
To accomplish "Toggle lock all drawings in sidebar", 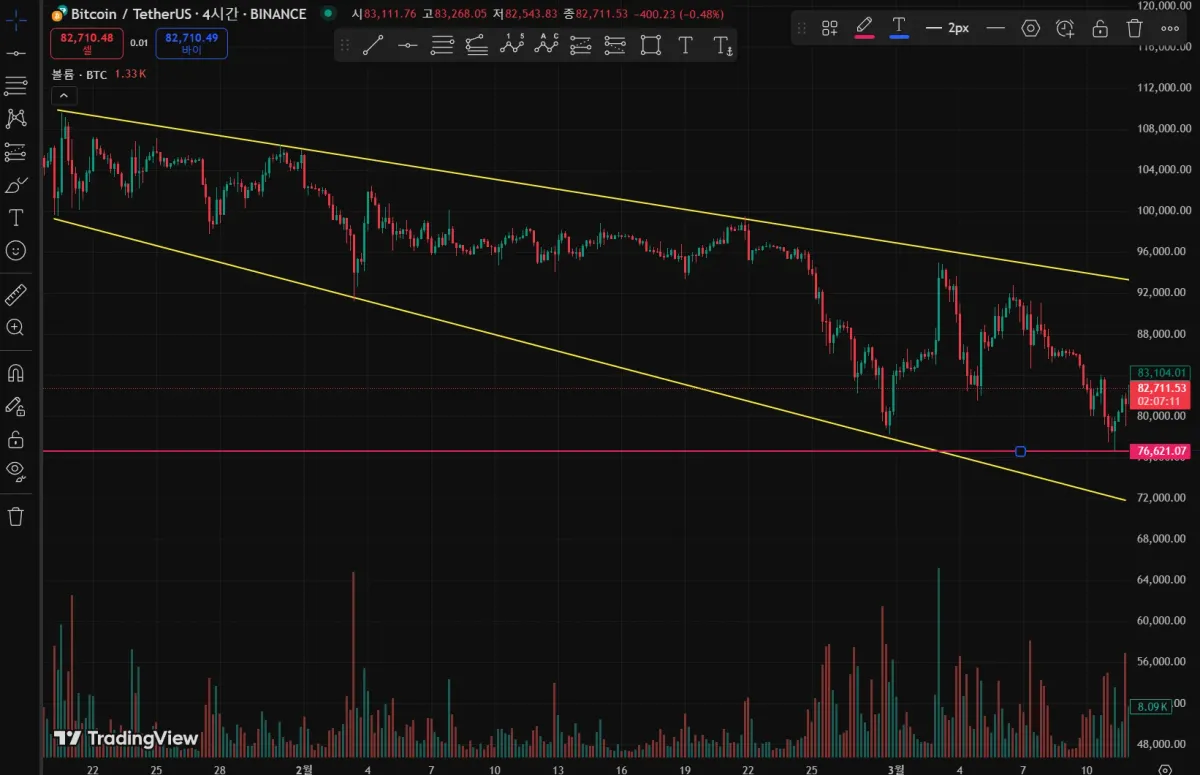I will 16,439.
